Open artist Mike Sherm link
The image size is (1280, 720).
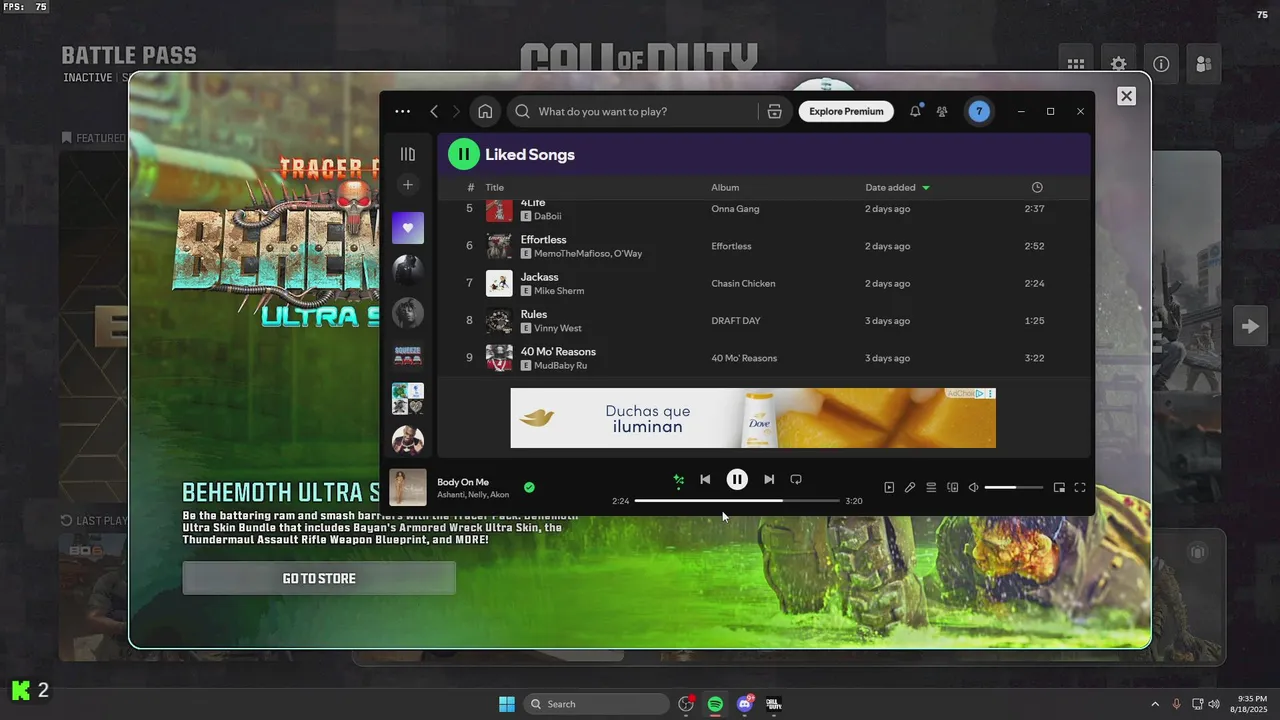point(559,291)
